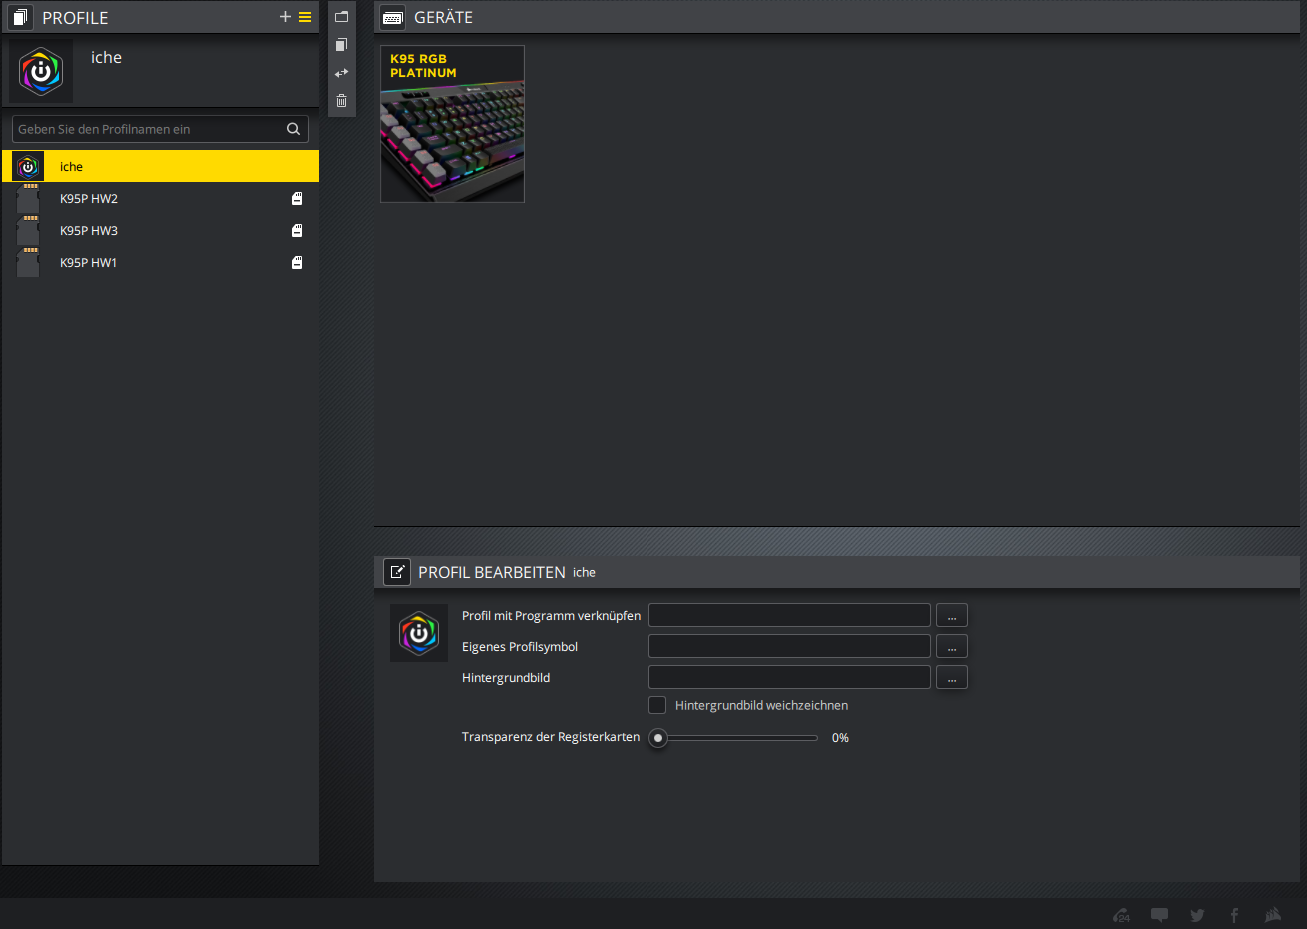This screenshot has width=1307, height=929.
Task: Click the icon of the iche list row
Action: [x=28, y=167]
